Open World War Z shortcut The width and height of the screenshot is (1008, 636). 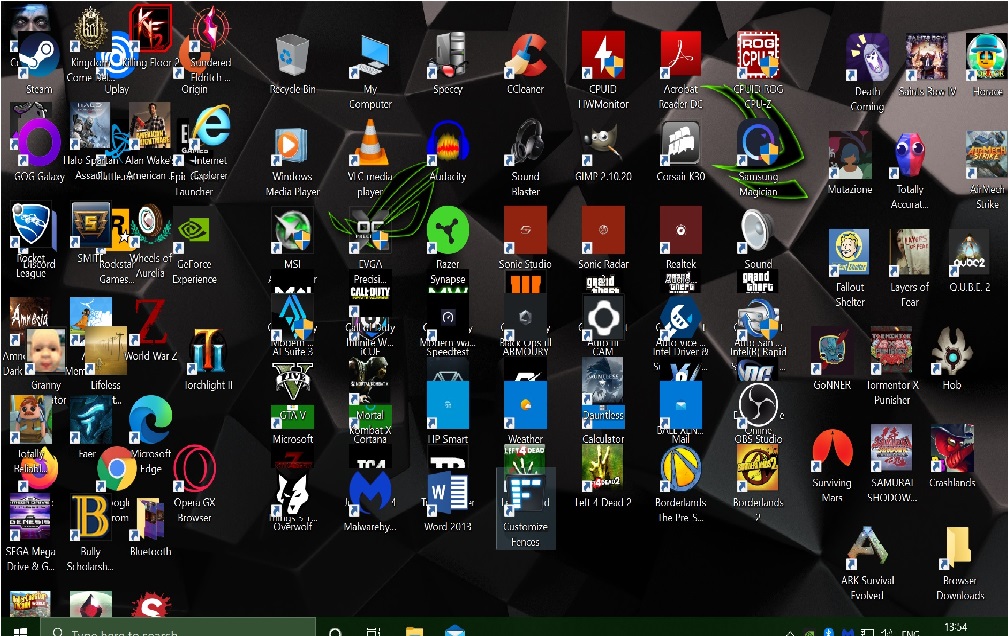coord(152,322)
